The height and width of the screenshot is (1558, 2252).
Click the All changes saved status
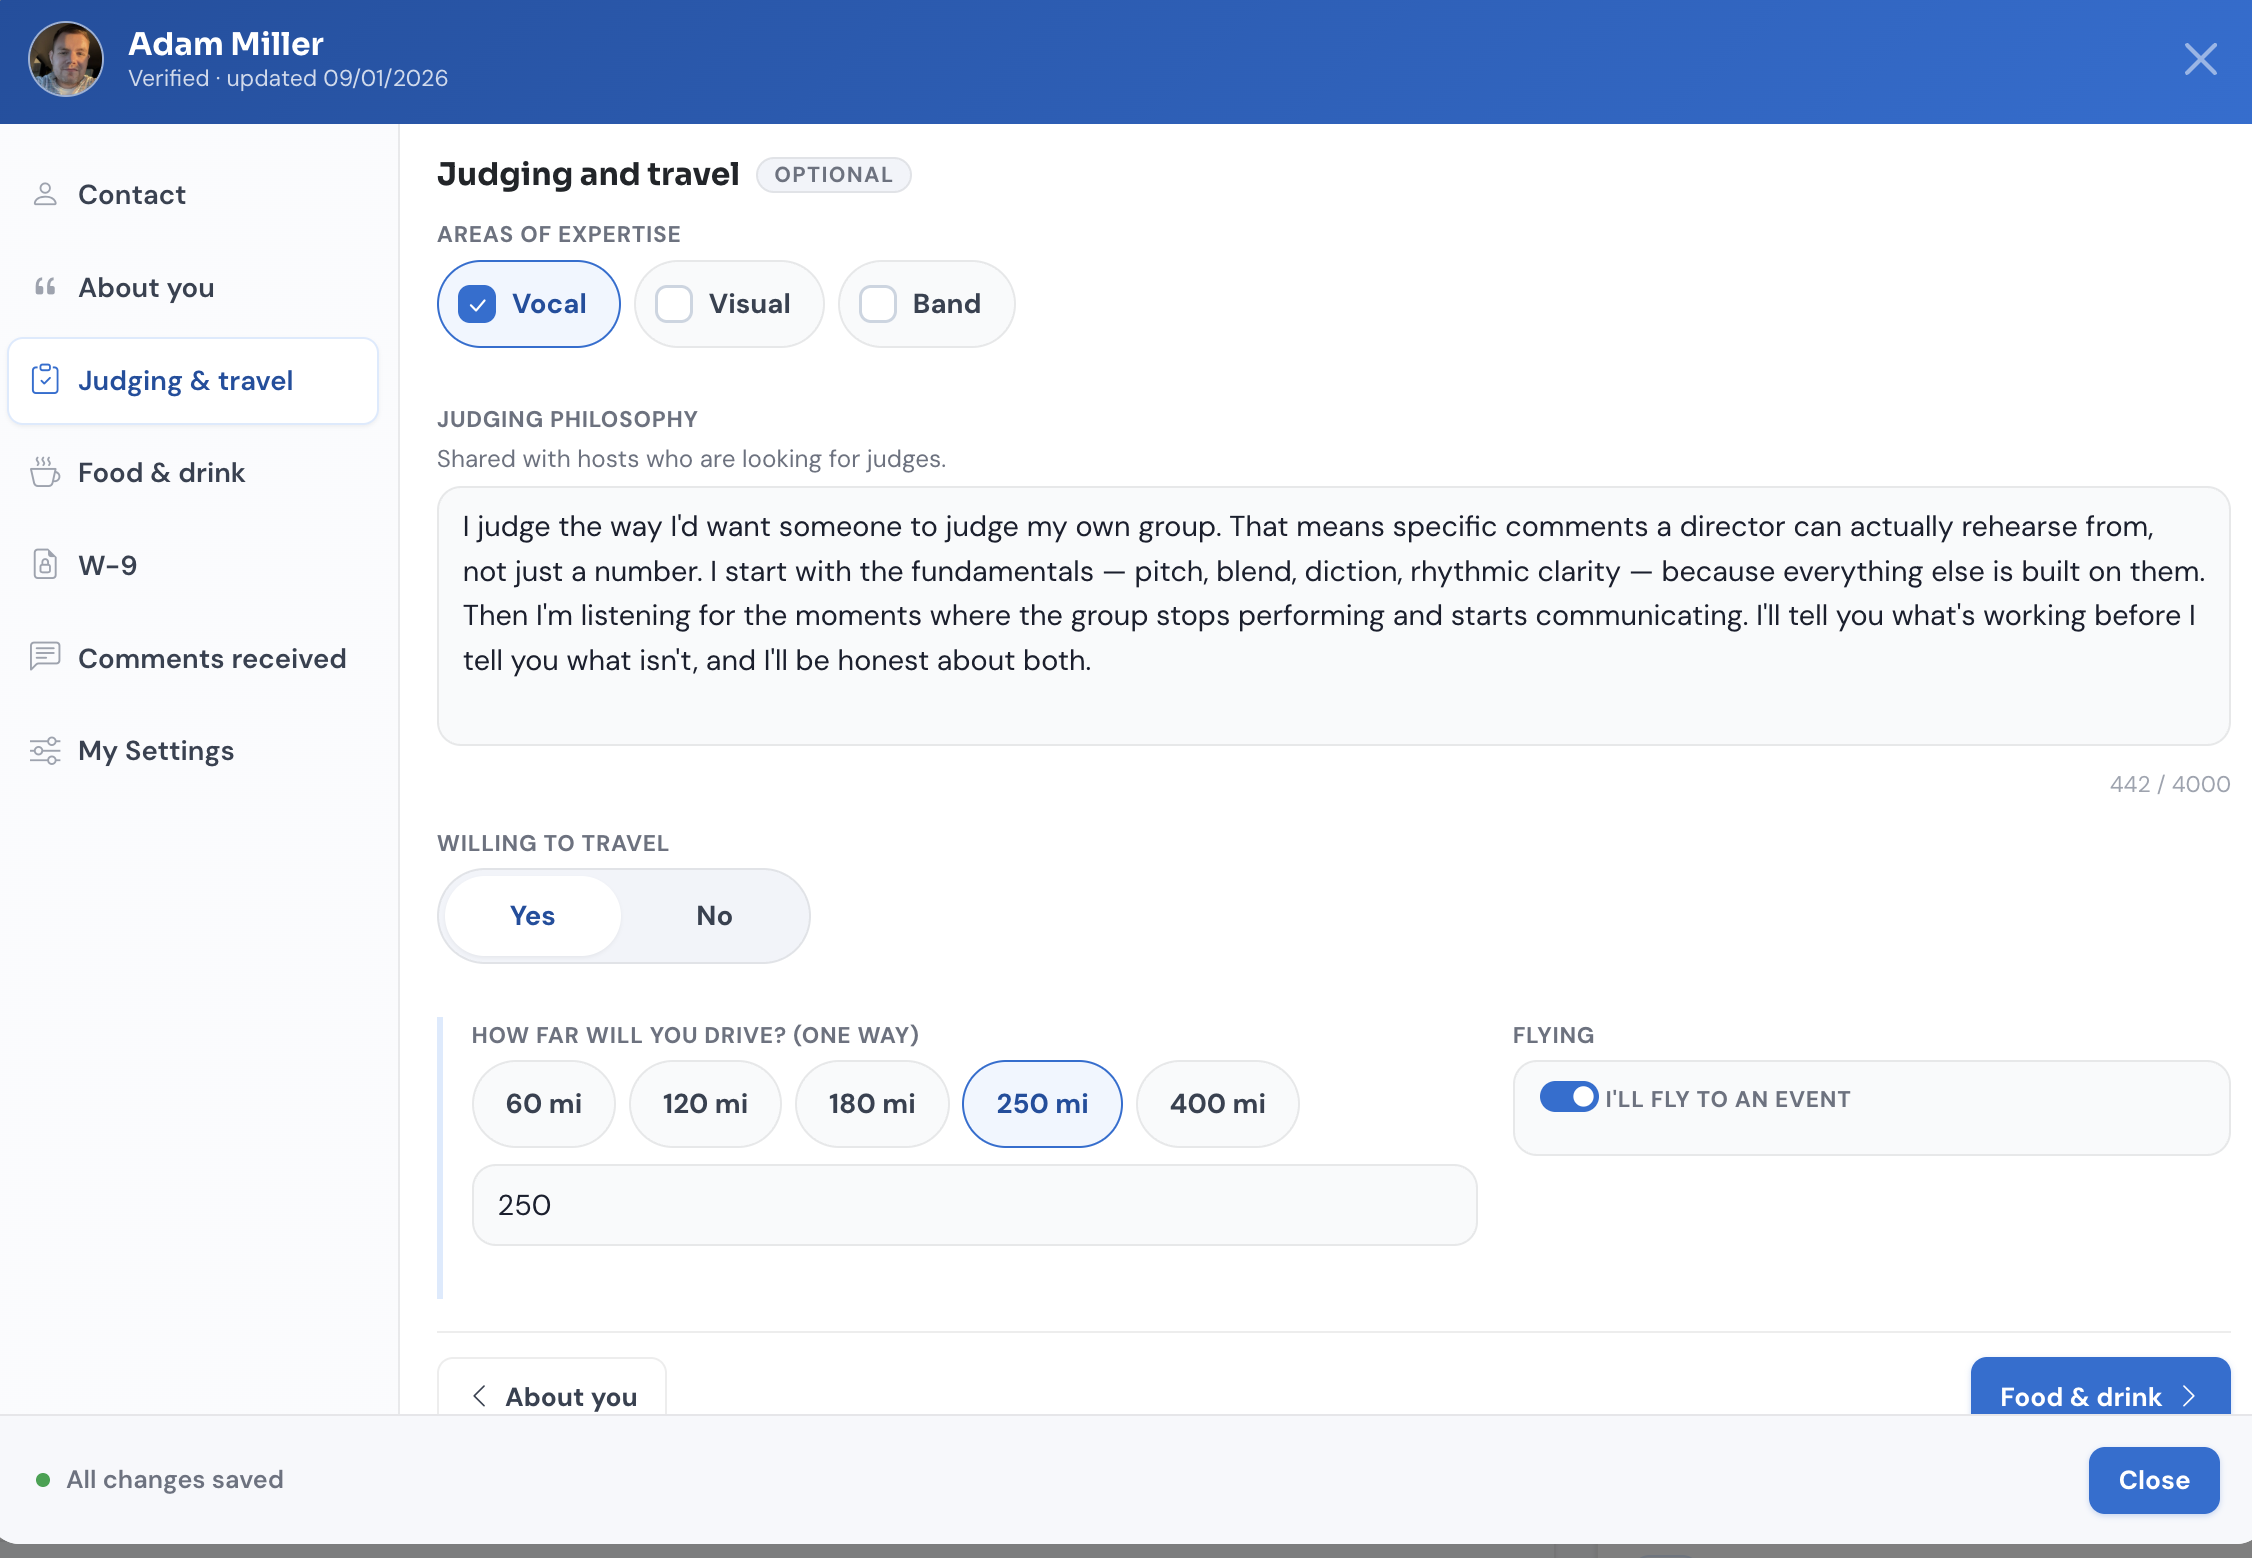click(x=160, y=1479)
